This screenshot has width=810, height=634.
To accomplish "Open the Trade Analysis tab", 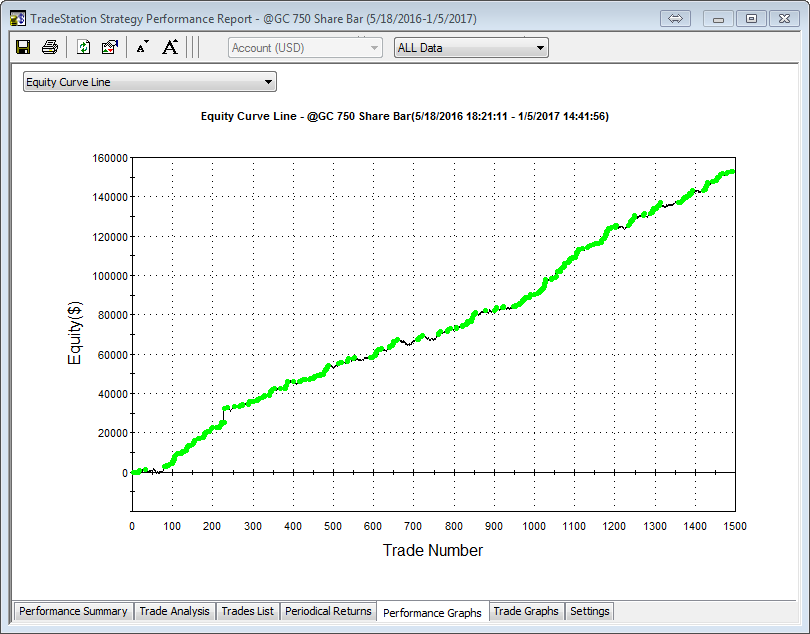I will 174,611.
